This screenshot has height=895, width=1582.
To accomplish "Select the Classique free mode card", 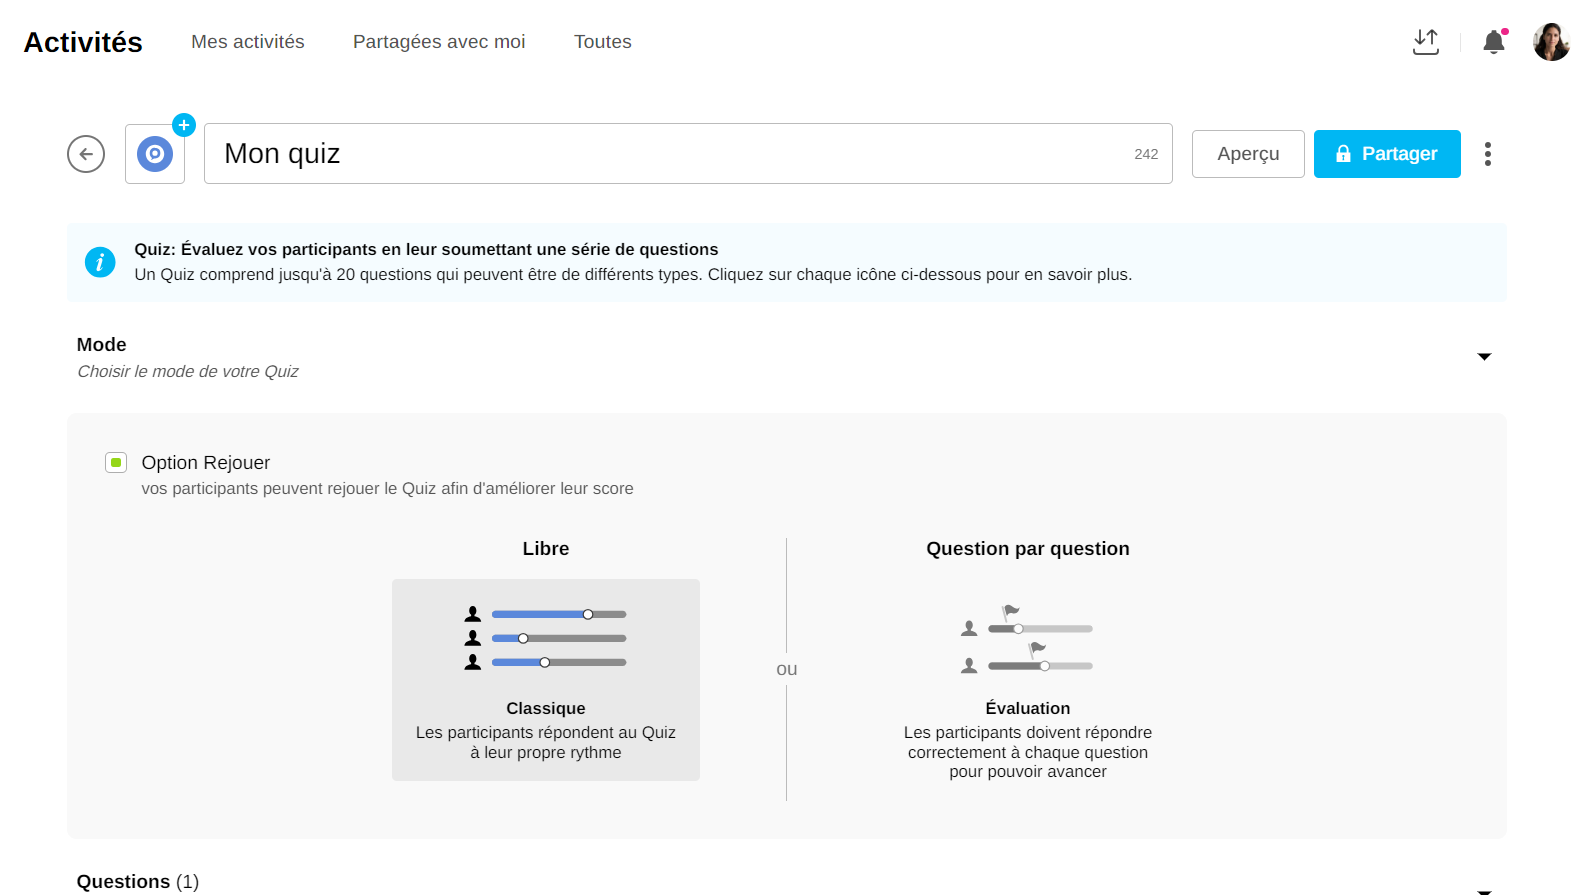I will 546,680.
